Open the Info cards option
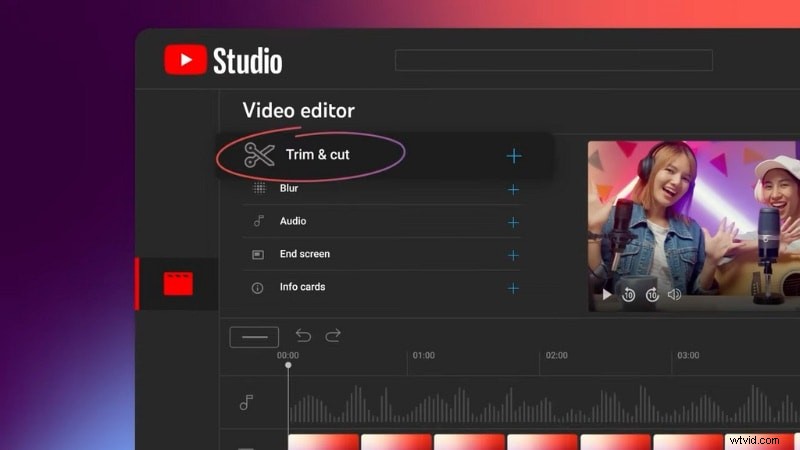 (x=302, y=287)
